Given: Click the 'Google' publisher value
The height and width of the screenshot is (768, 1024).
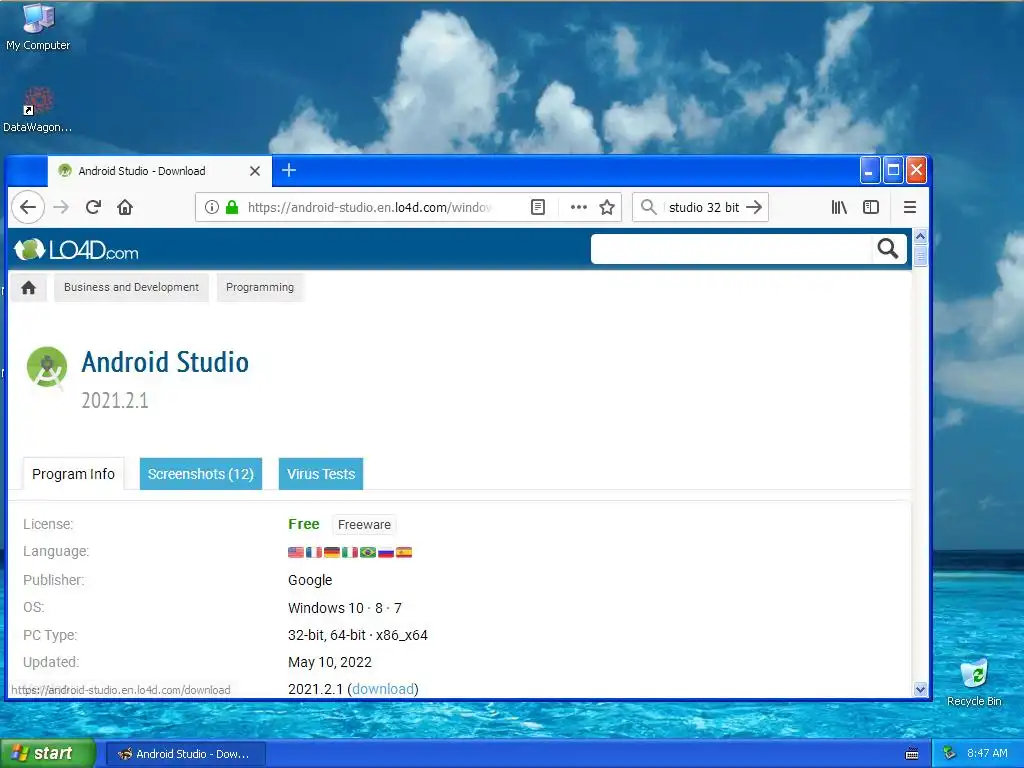Looking at the screenshot, I should coord(310,580).
